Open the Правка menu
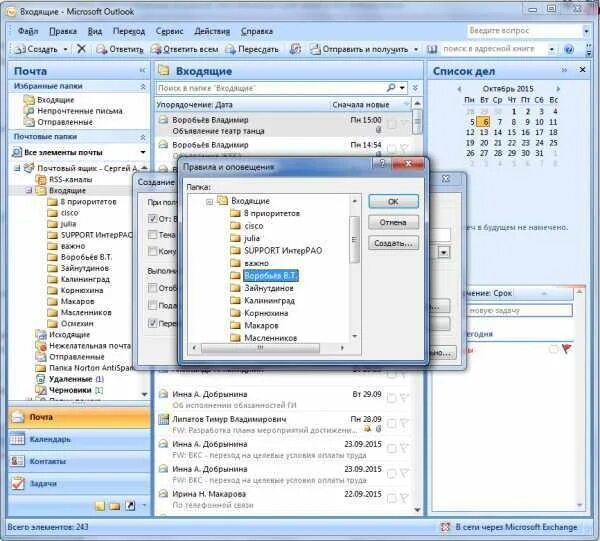Screen dimensions: 600x541 pos(63,31)
